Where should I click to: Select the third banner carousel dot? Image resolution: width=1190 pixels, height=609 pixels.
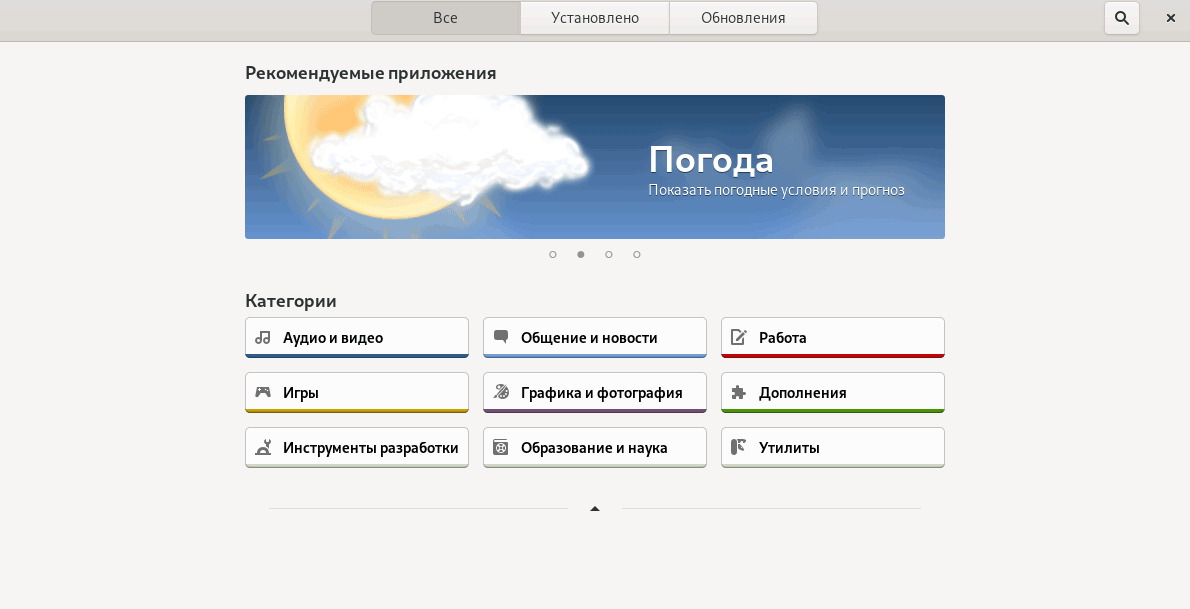(x=609, y=254)
